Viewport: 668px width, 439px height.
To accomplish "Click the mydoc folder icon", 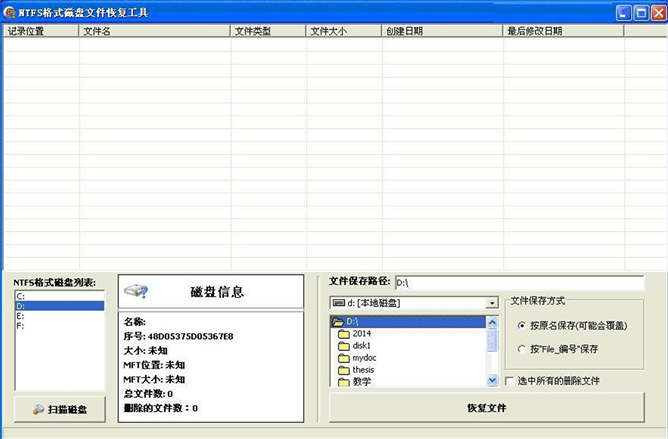I will (x=343, y=358).
